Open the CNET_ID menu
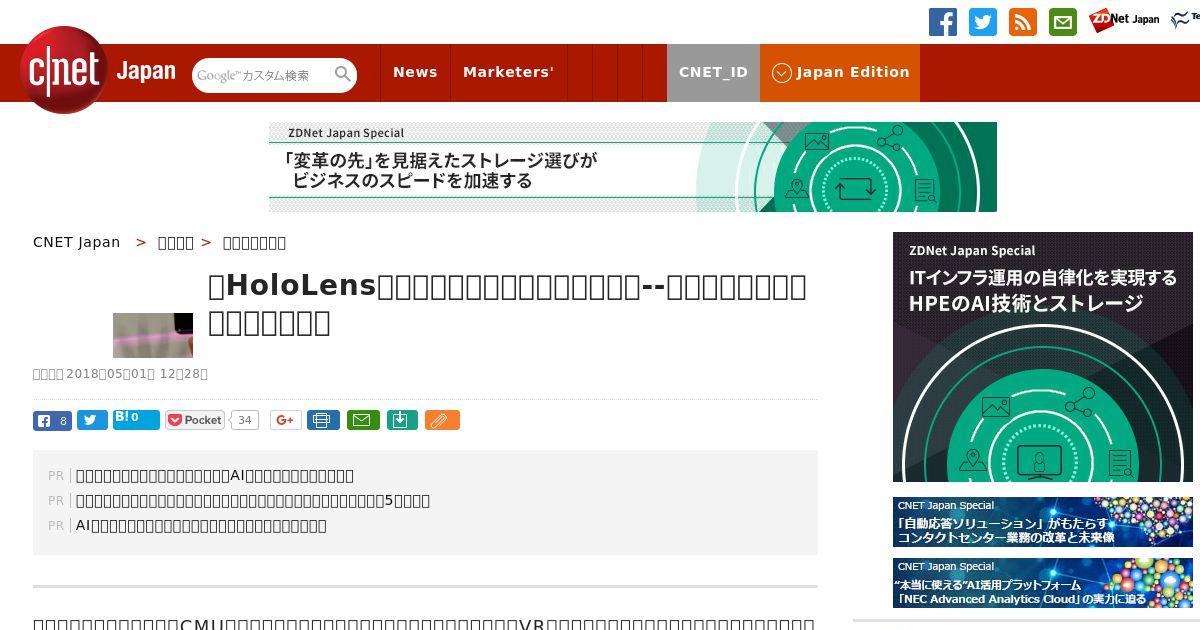1200x630 pixels. click(x=713, y=73)
